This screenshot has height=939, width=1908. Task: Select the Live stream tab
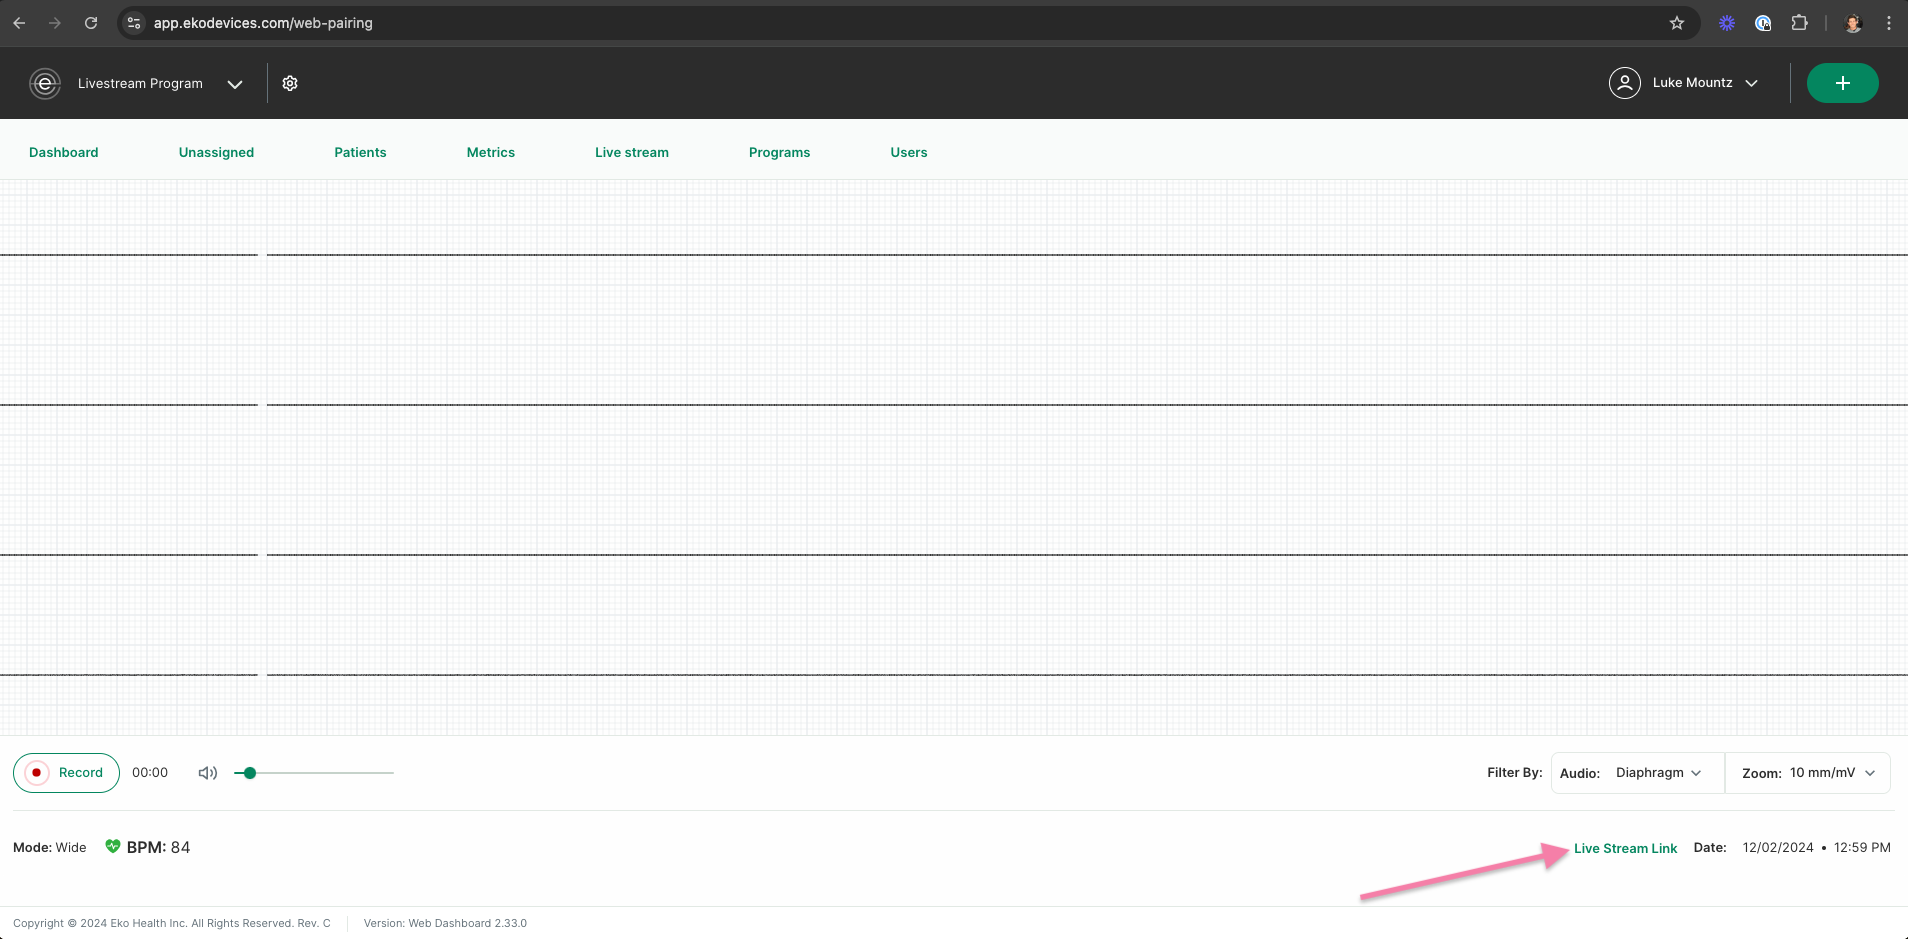pos(632,152)
